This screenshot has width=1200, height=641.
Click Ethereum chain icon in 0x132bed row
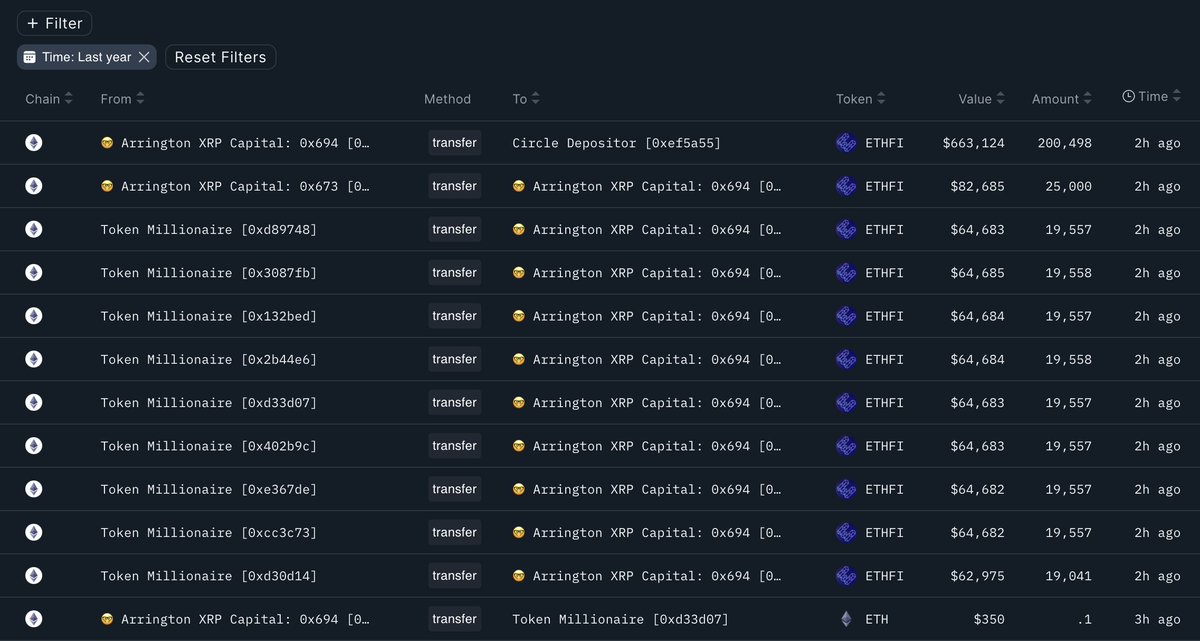(x=33, y=316)
